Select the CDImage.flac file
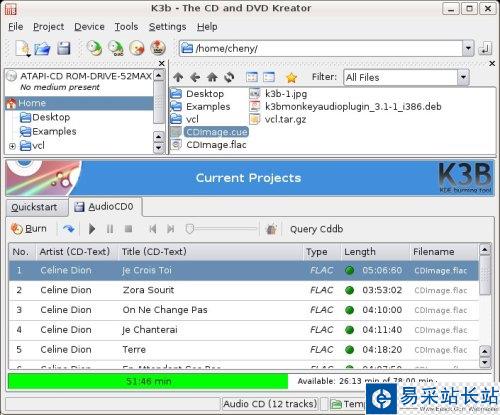Screen dimensions: 500x415 [x=209, y=145]
